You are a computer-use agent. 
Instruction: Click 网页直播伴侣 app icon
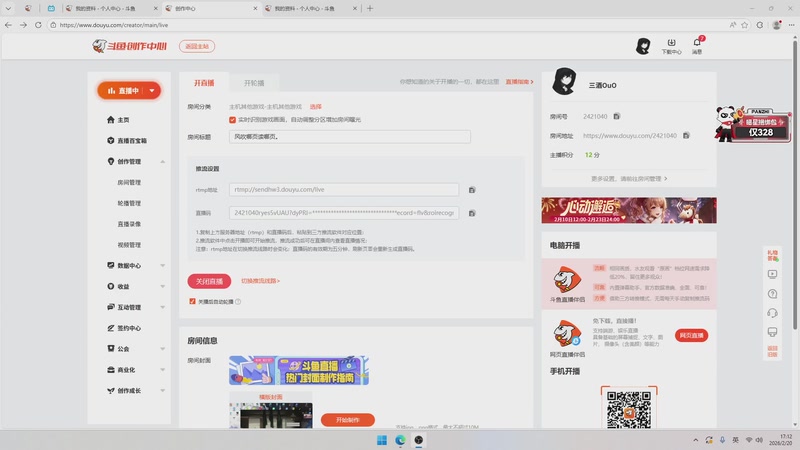567,334
